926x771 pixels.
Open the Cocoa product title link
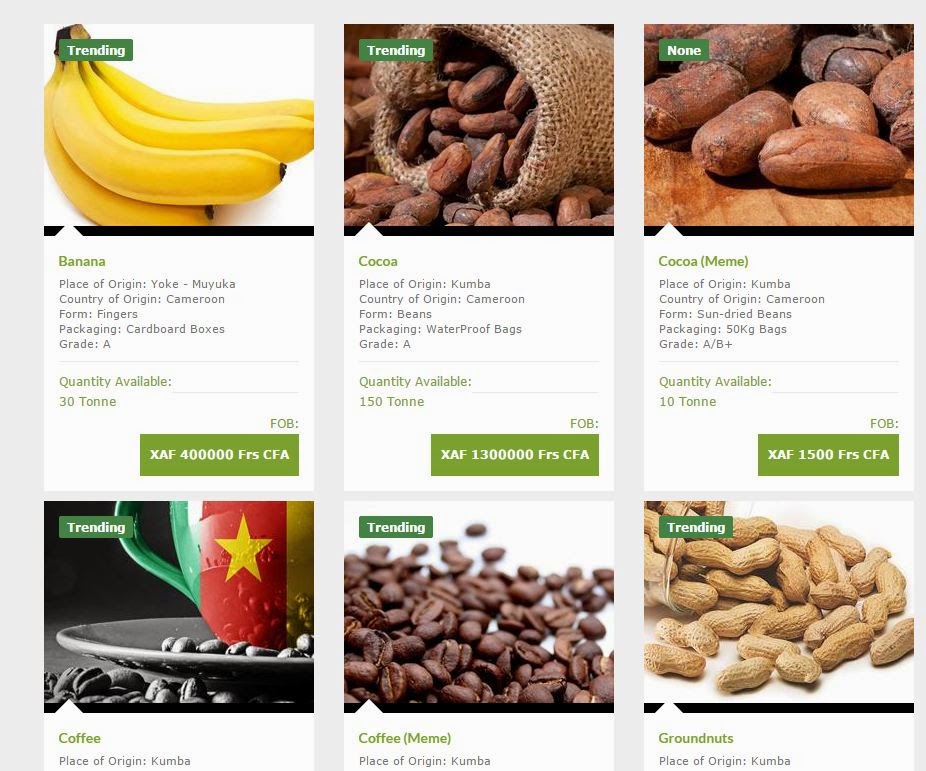(x=378, y=261)
